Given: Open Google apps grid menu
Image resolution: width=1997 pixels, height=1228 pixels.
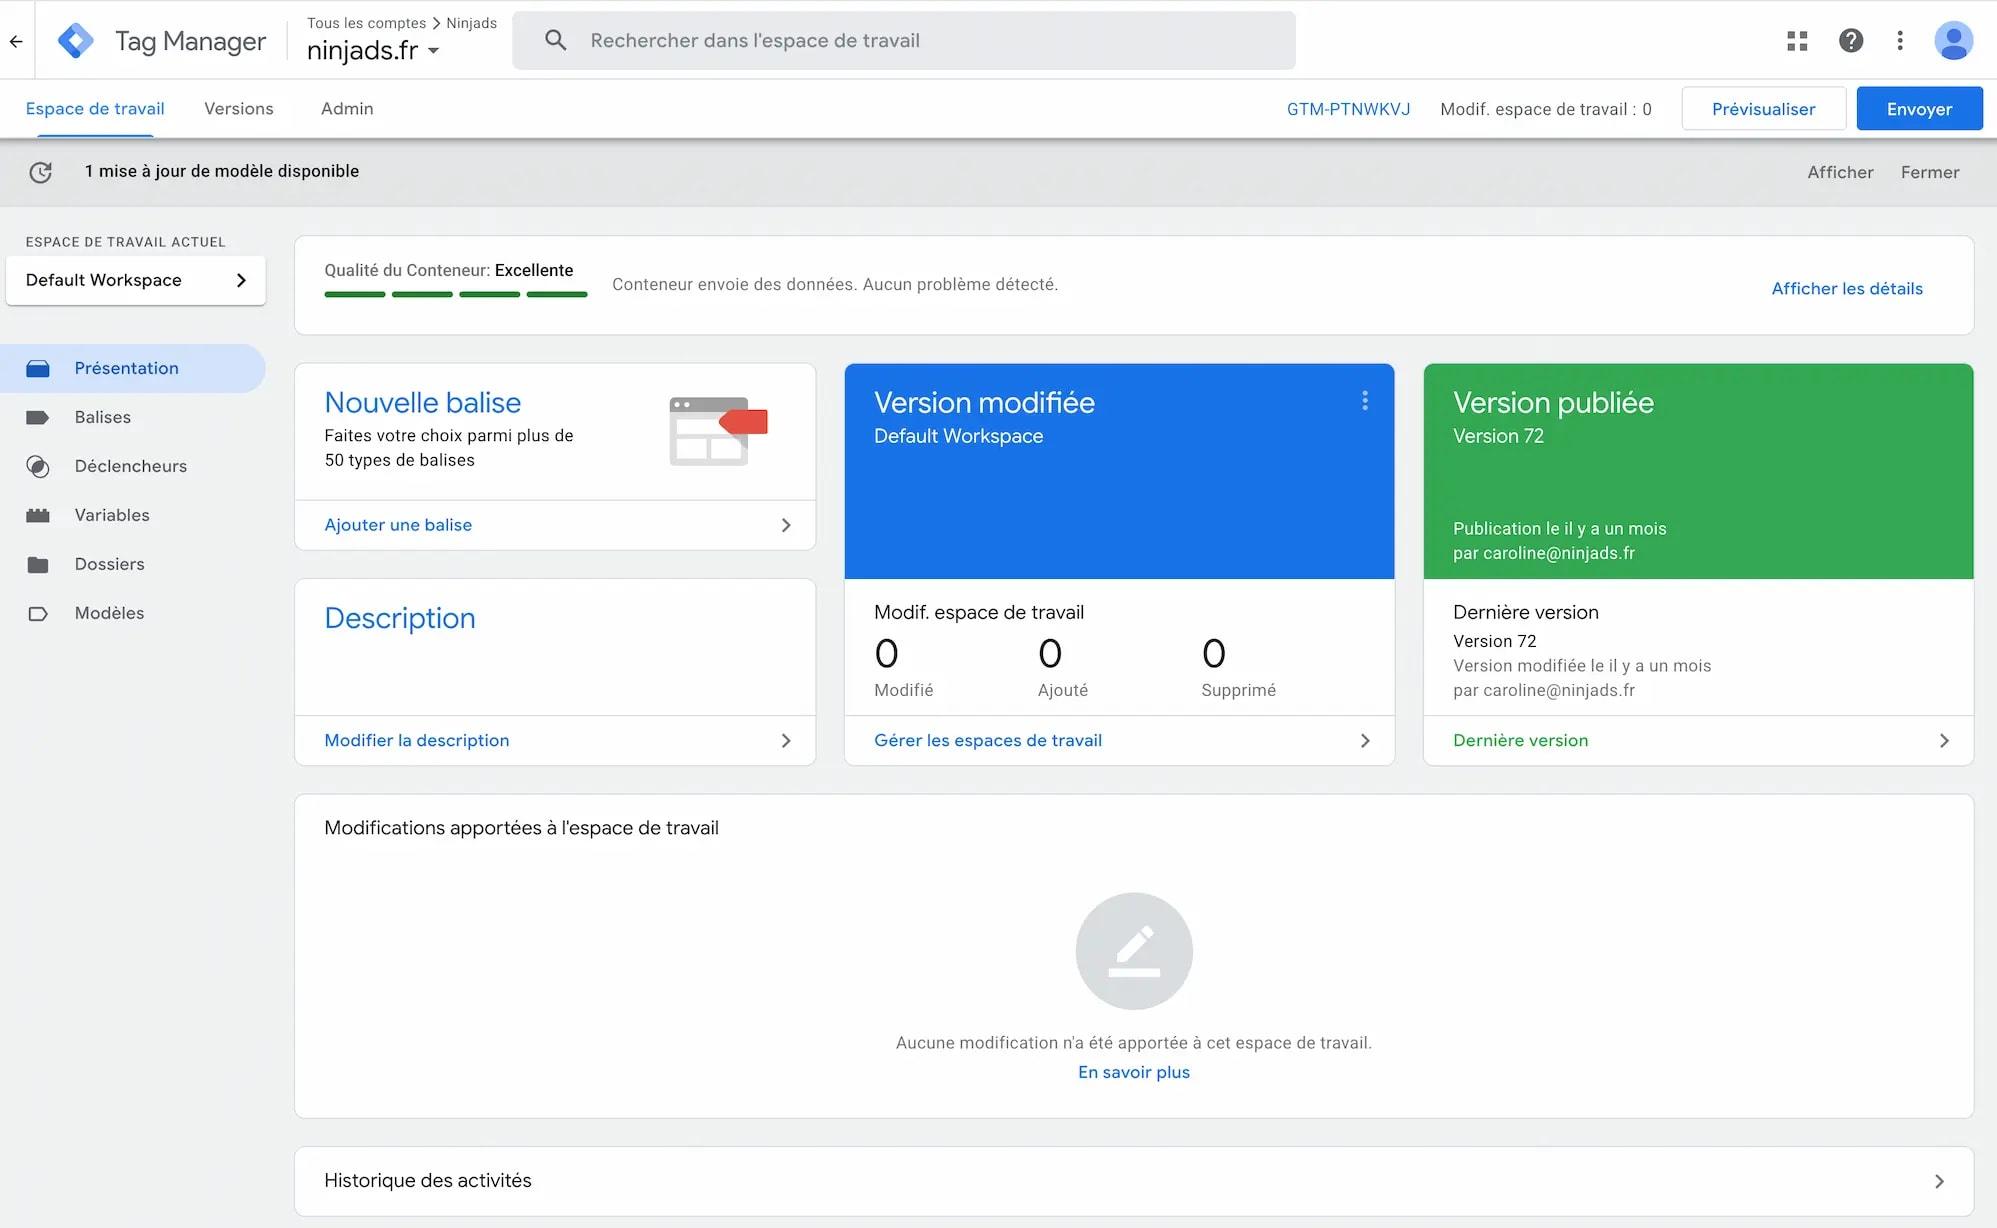Looking at the screenshot, I should tap(1797, 41).
